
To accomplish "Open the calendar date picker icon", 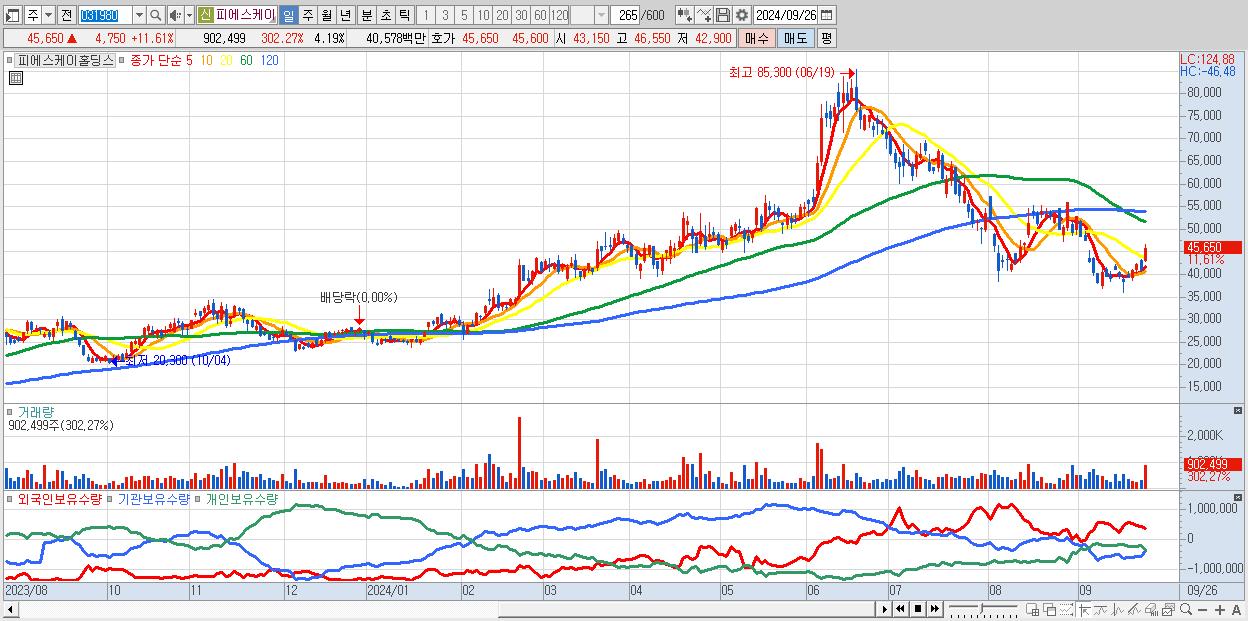I will pos(826,15).
